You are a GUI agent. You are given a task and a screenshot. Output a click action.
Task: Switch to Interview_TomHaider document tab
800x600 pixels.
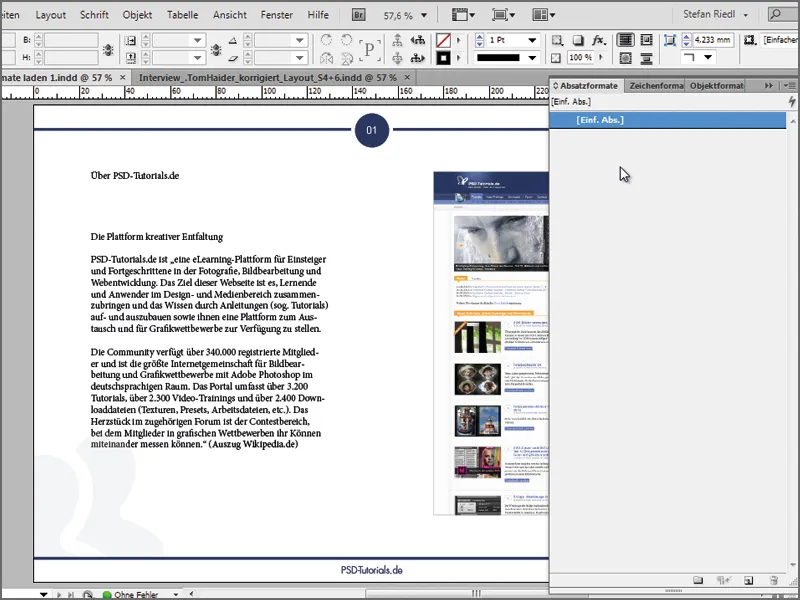click(267, 78)
